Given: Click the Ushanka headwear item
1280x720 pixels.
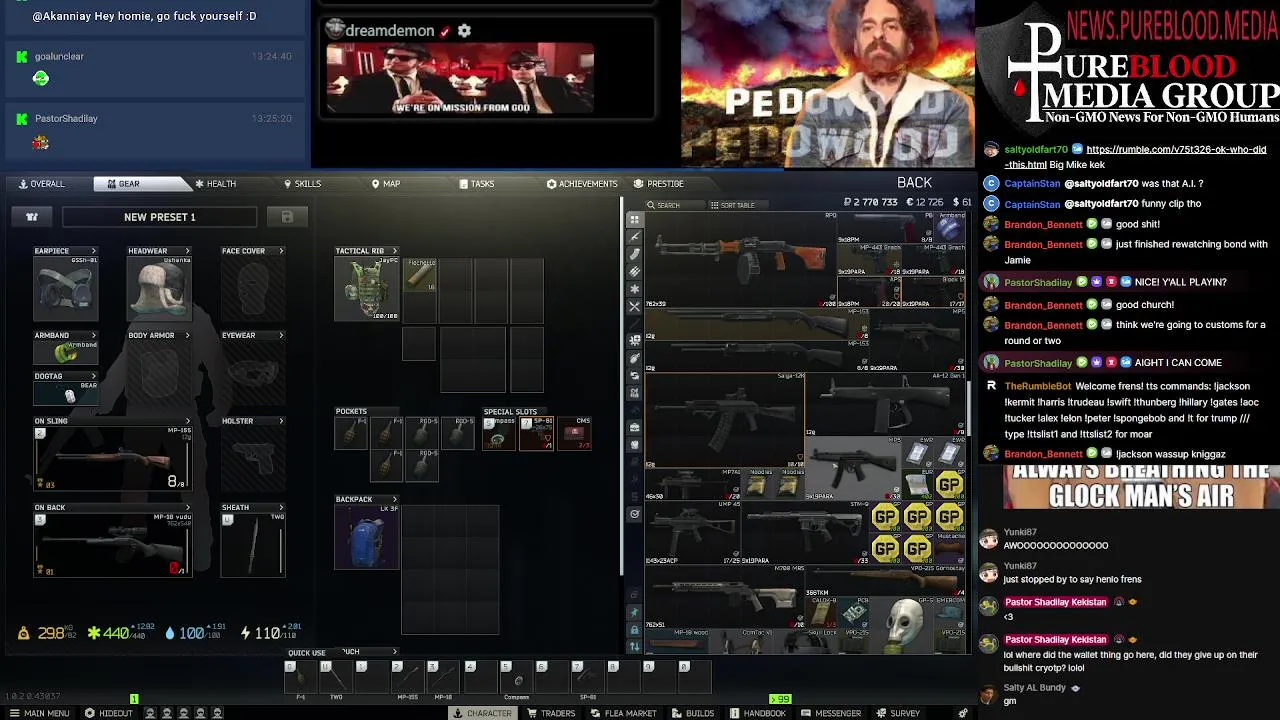Looking at the screenshot, I should pyautogui.click(x=159, y=288).
